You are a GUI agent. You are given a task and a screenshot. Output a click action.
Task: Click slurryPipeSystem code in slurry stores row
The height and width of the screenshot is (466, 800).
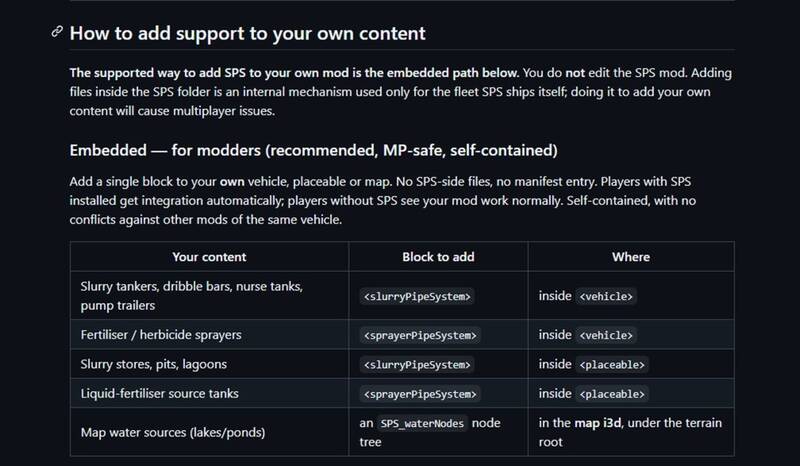point(417,364)
